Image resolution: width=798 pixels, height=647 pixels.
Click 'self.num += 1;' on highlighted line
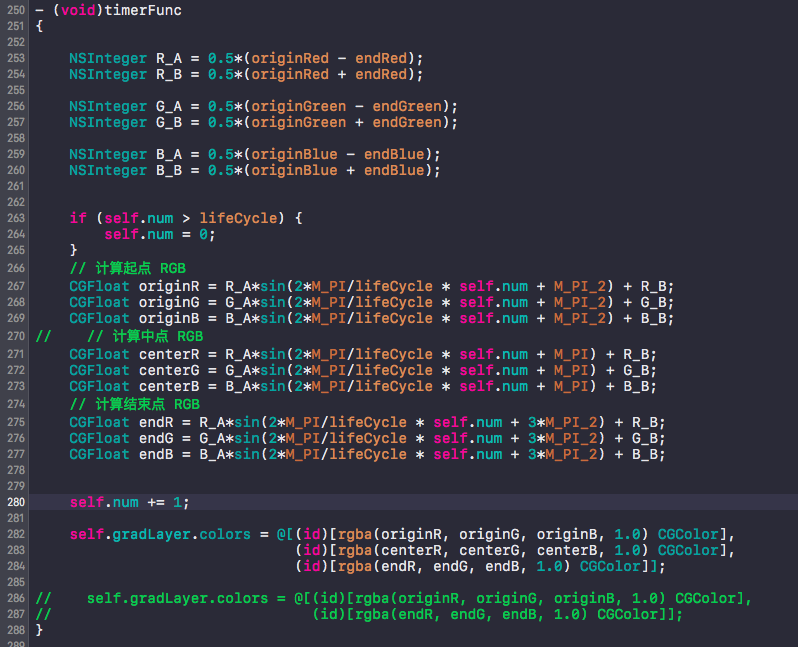(129, 502)
